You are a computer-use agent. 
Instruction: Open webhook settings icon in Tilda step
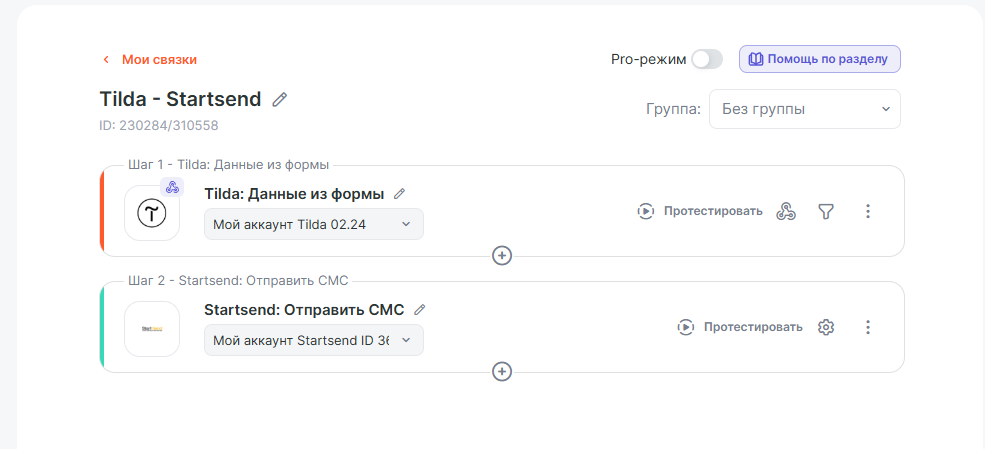786,211
